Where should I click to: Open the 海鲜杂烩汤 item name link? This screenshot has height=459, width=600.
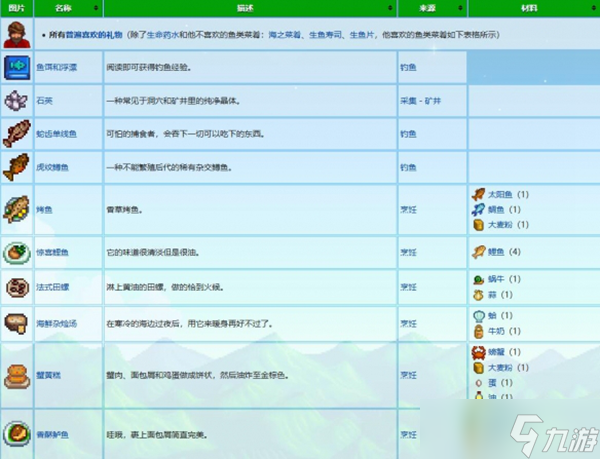(57, 324)
